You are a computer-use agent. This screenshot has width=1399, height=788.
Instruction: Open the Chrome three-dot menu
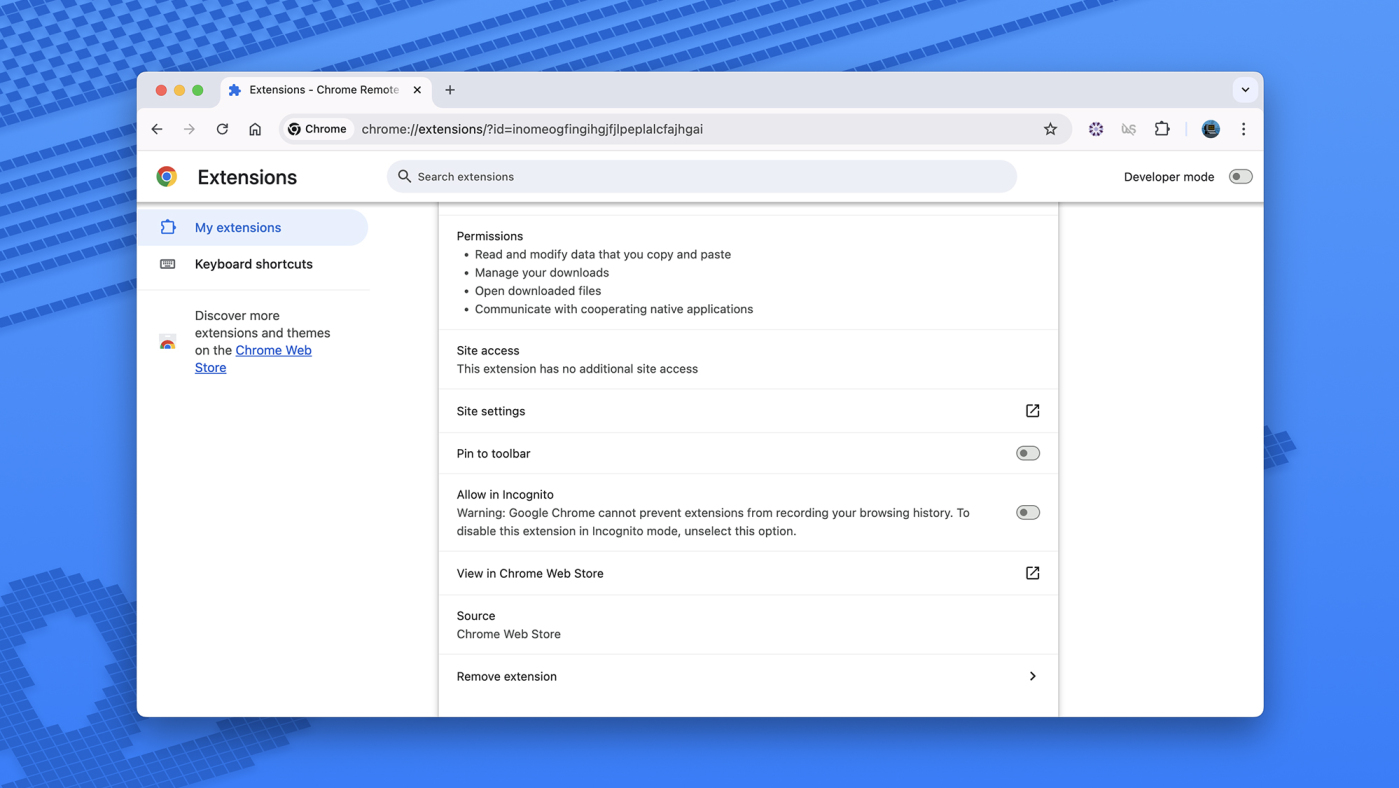1243,129
